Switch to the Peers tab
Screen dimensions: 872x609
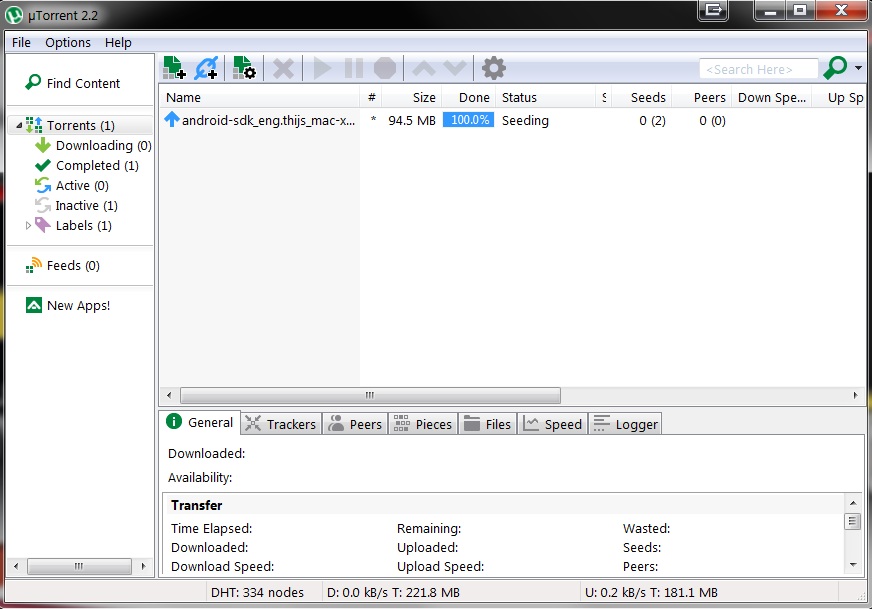tap(355, 424)
